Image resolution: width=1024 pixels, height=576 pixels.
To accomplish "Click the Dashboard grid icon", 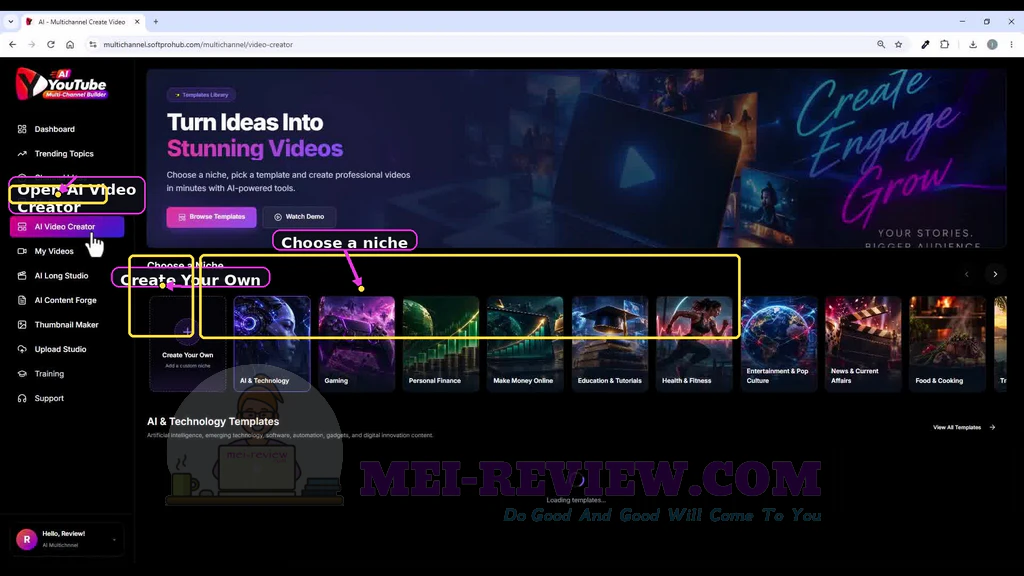I will coord(22,129).
